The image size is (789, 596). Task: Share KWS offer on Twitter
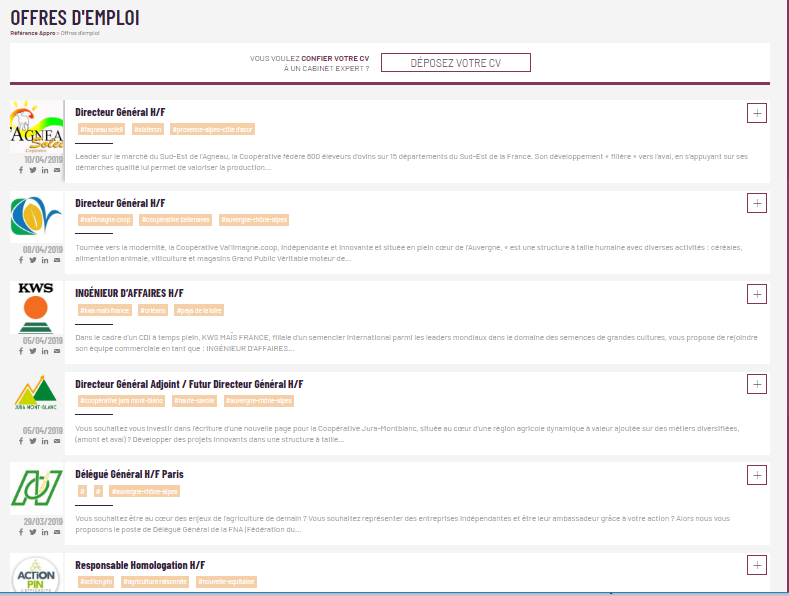click(33, 351)
